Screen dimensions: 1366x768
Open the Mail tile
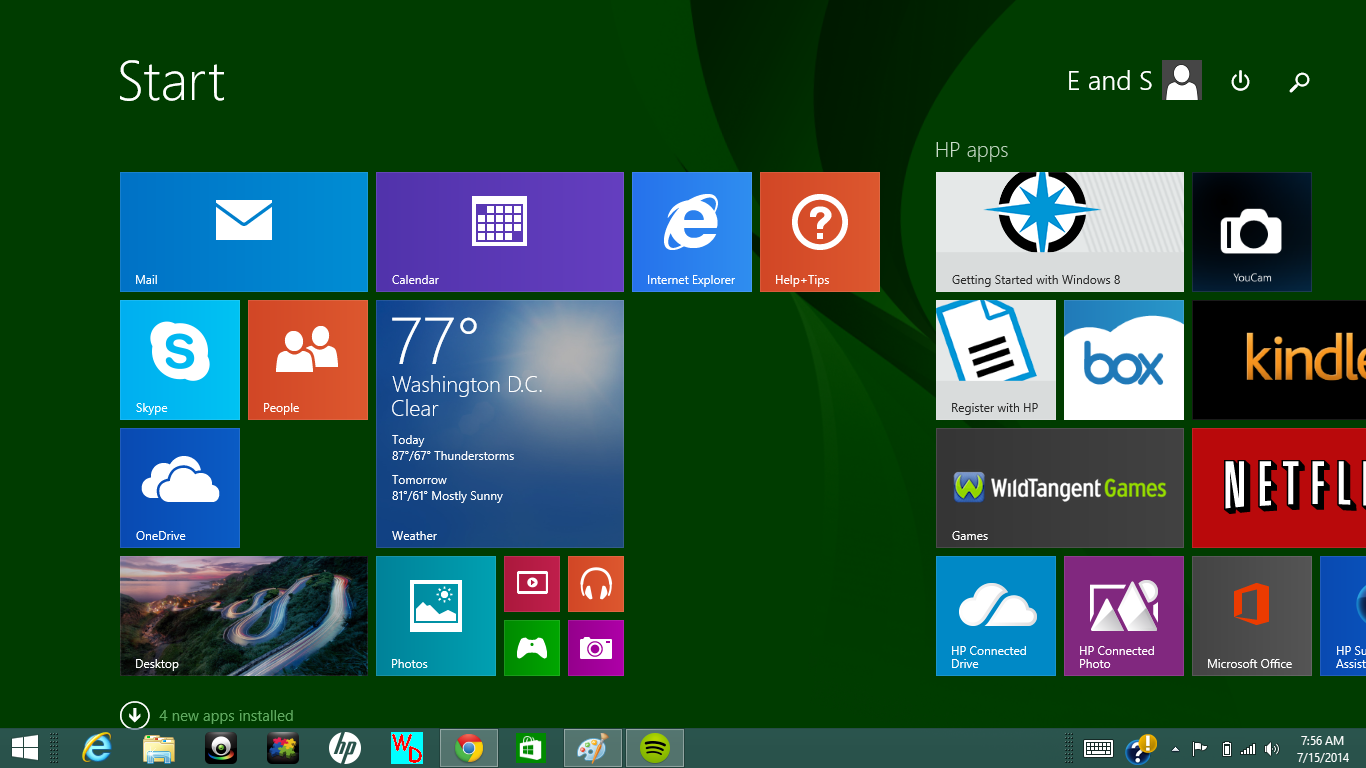(244, 232)
